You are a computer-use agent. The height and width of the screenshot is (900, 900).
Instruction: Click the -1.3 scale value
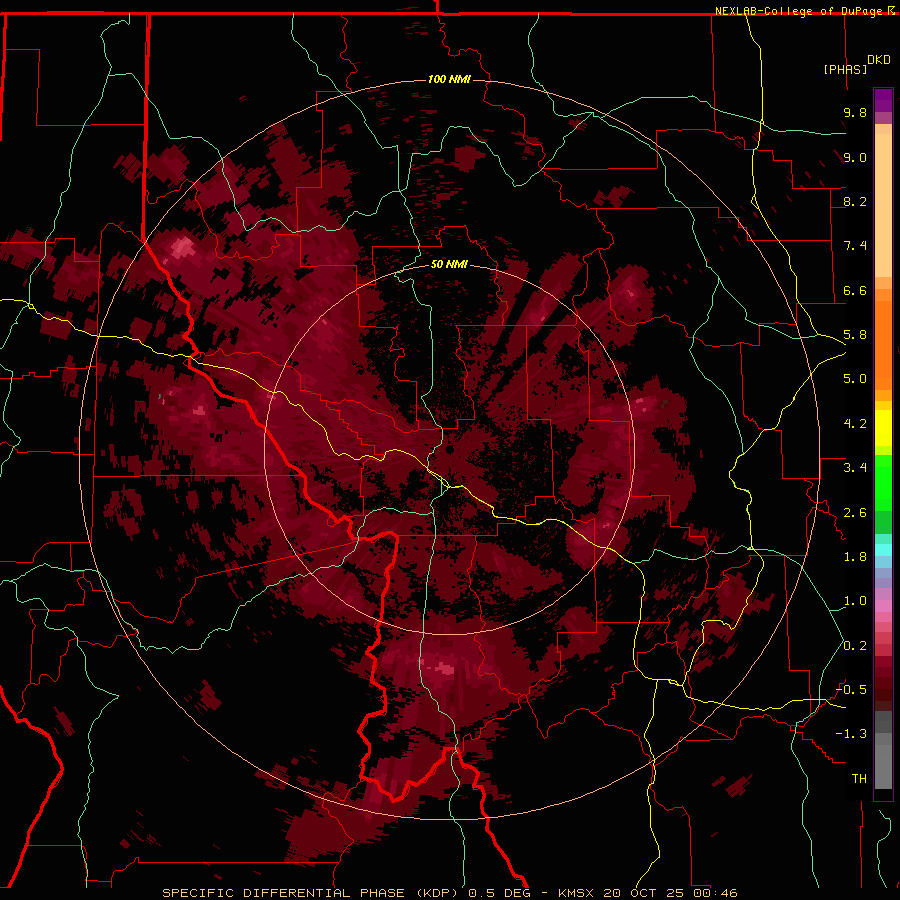pos(851,734)
